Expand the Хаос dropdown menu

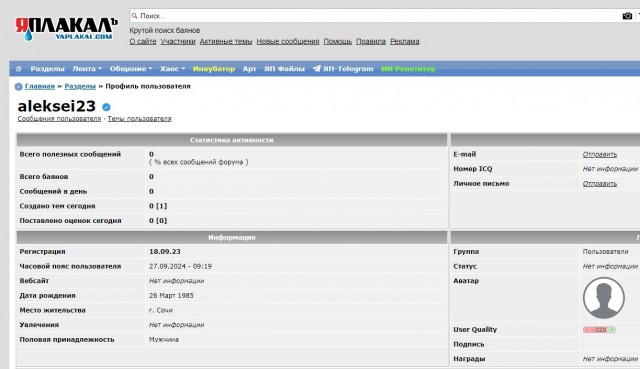tap(172, 69)
